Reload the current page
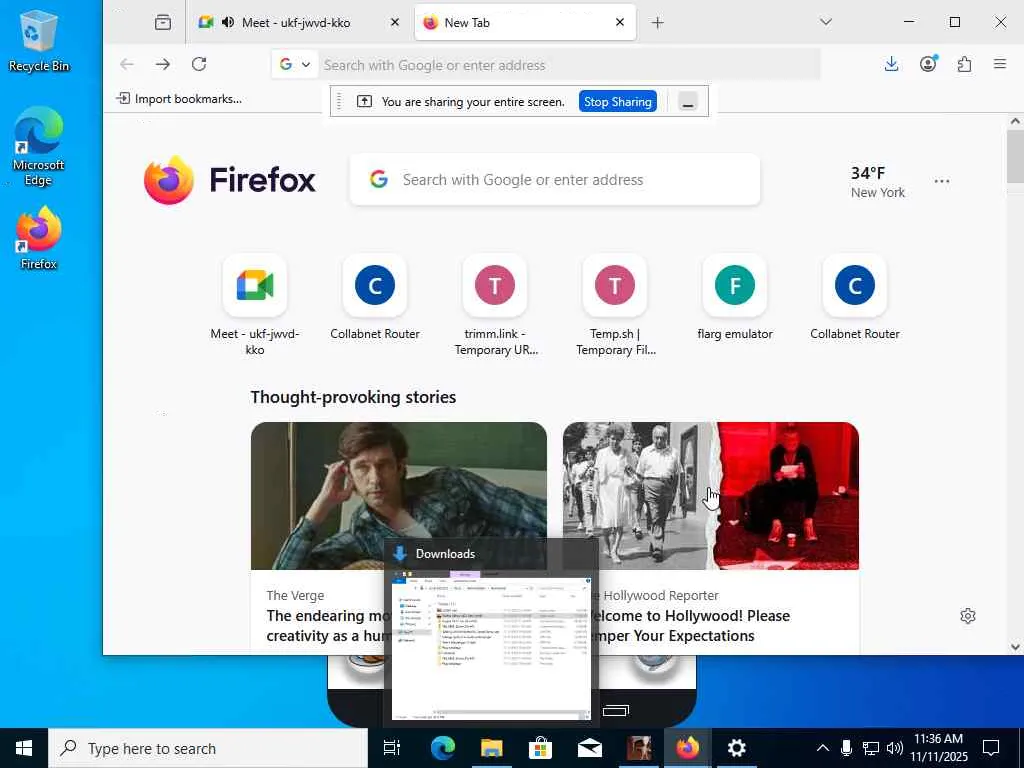Viewport: 1024px width, 768px height. (199, 64)
